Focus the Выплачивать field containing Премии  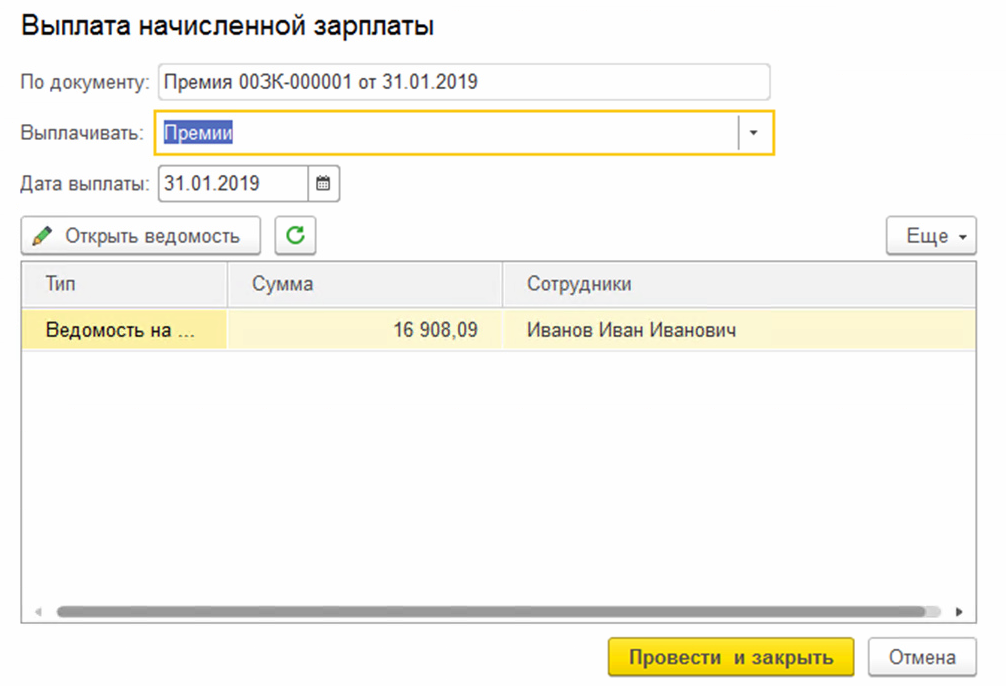(x=445, y=133)
